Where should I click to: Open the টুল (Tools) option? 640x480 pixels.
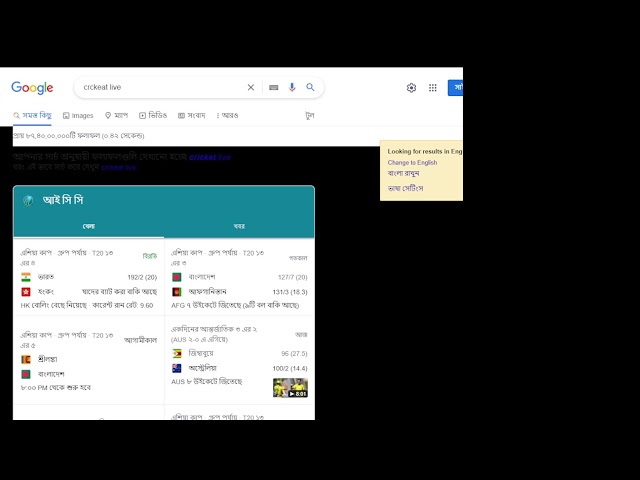tap(310, 116)
